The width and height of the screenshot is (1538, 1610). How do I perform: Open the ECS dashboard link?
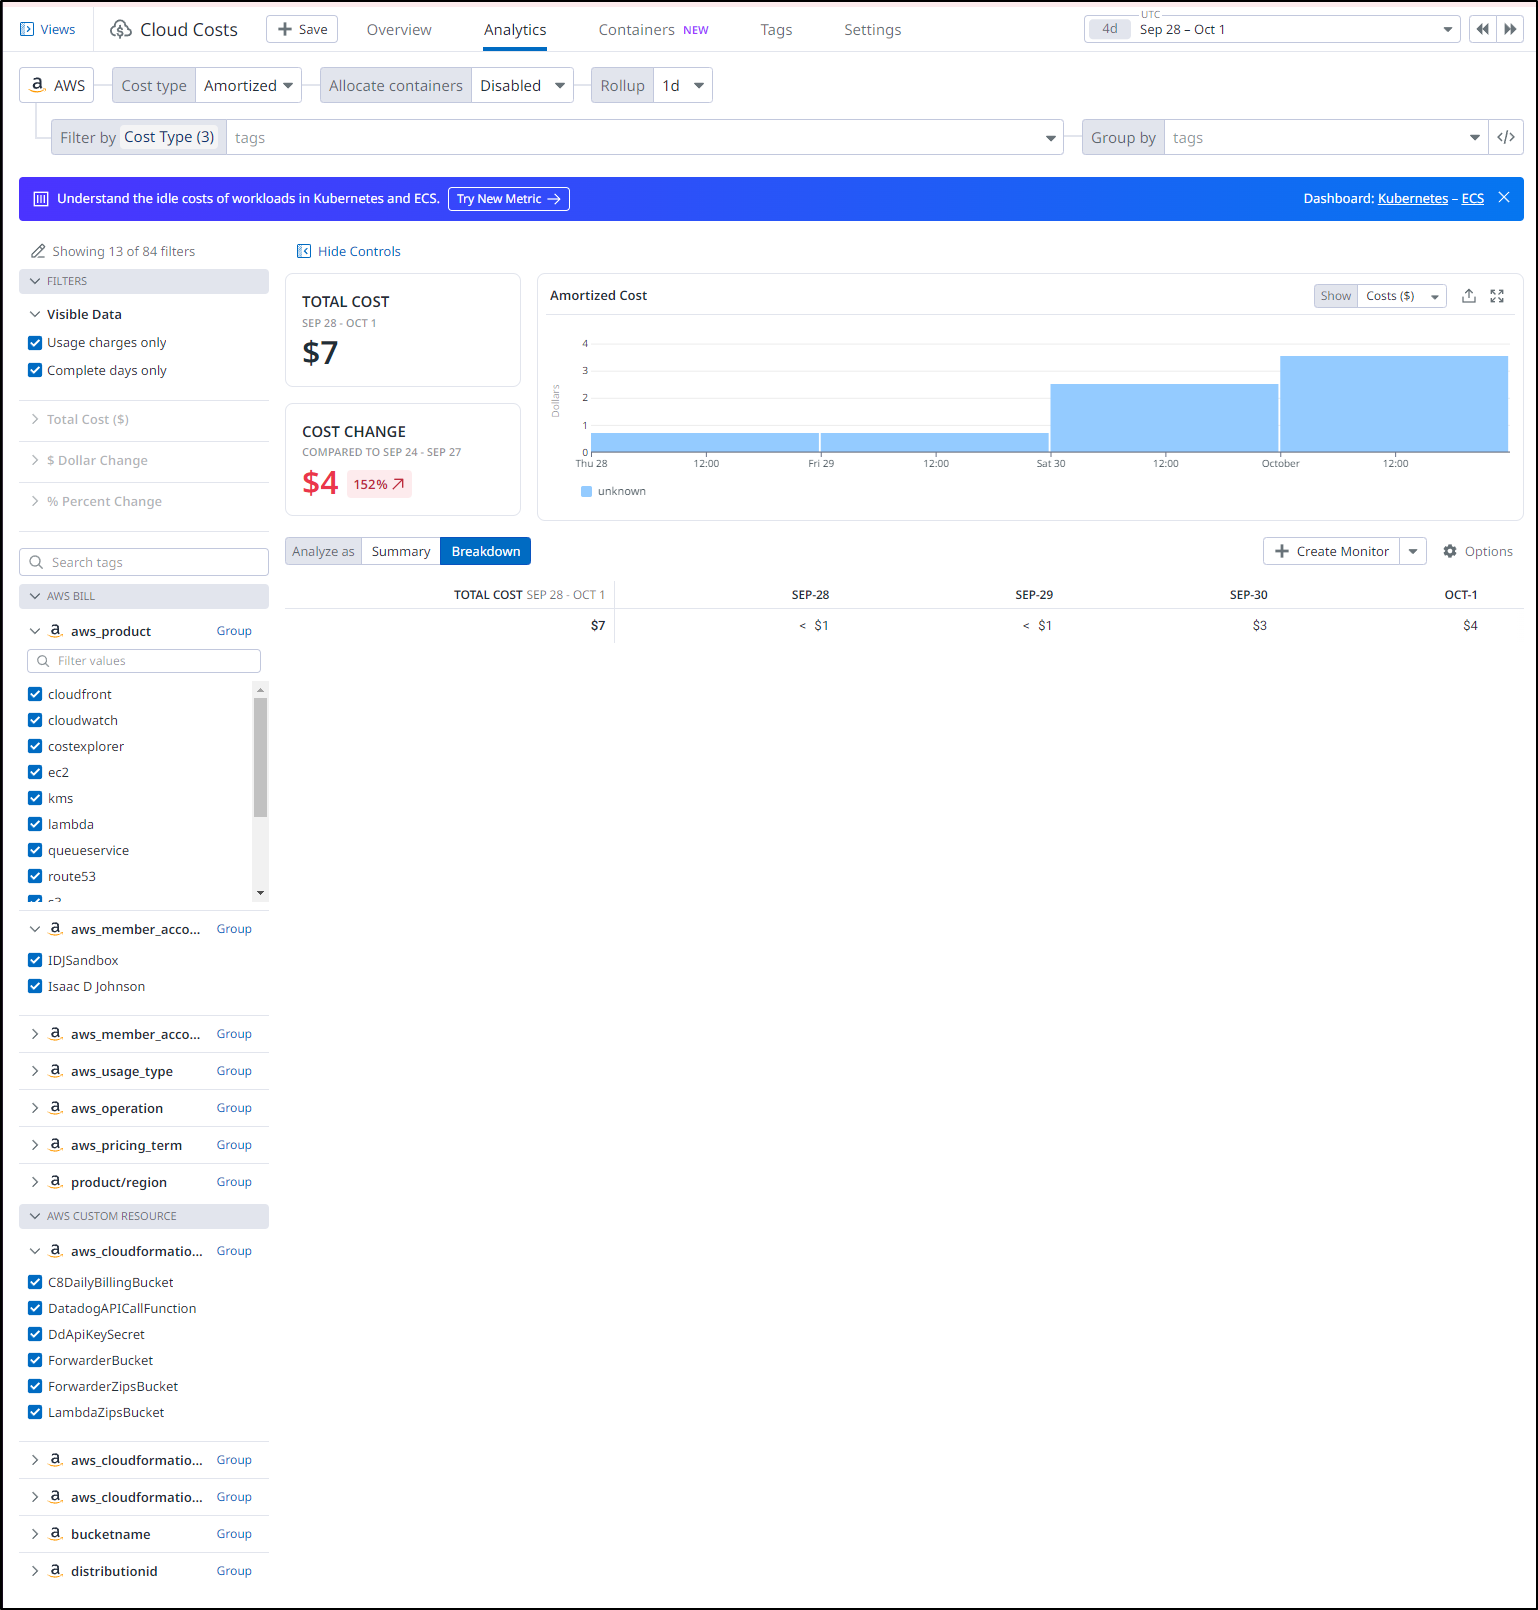1472,199
